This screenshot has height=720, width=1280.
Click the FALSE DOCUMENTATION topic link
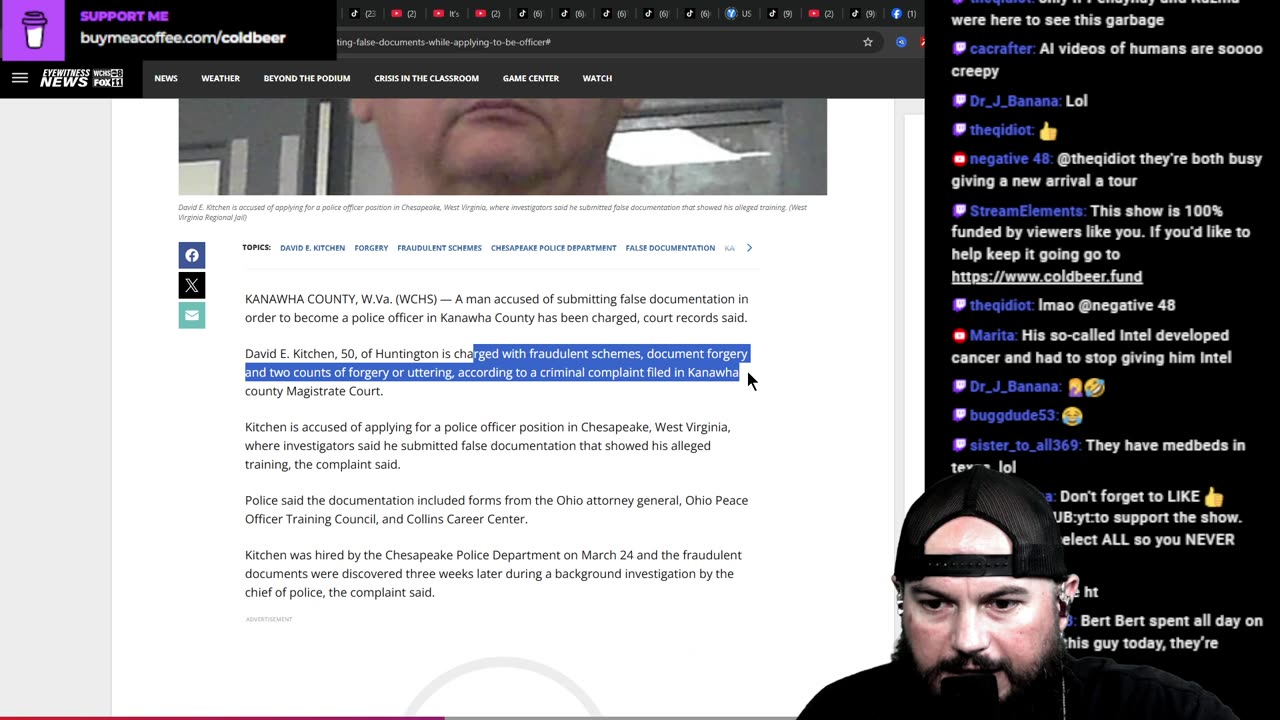click(x=670, y=248)
